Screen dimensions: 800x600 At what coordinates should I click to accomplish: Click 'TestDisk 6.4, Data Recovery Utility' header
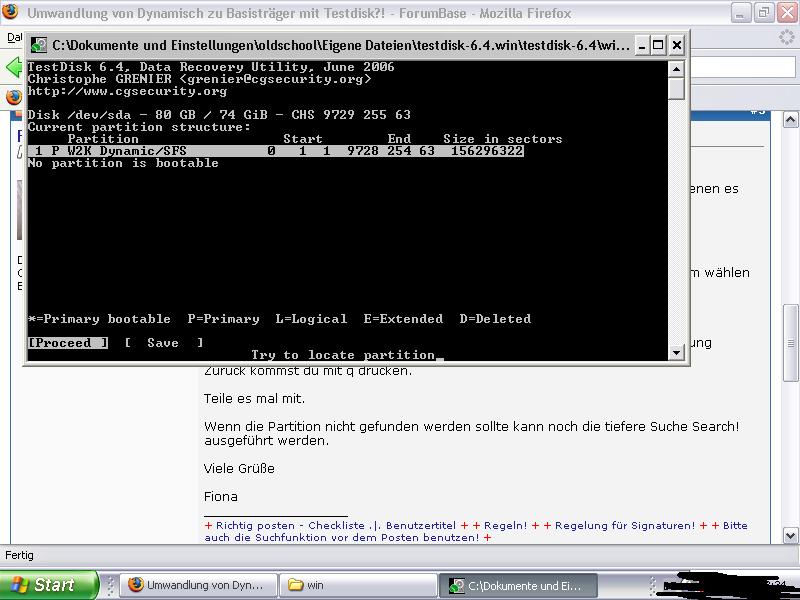coord(211,67)
